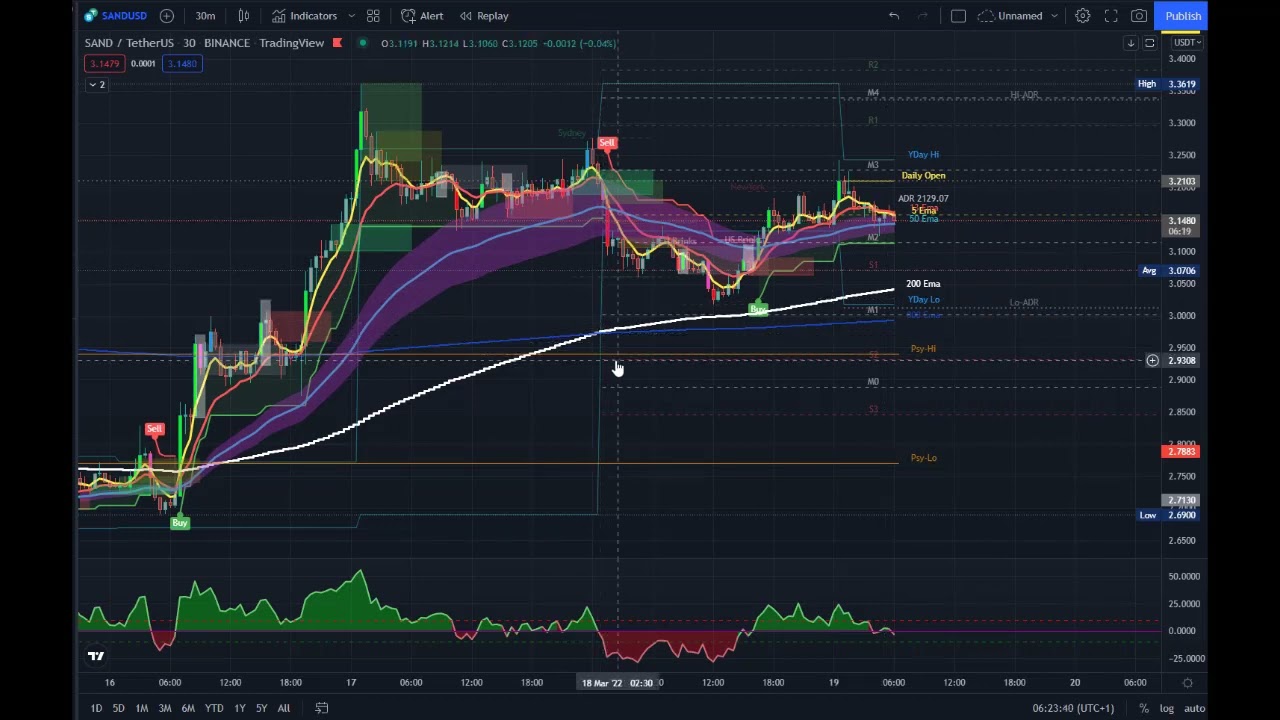Select the Psy-Hi label
The width and height of the screenshot is (1280, 720).
point(923,349)
